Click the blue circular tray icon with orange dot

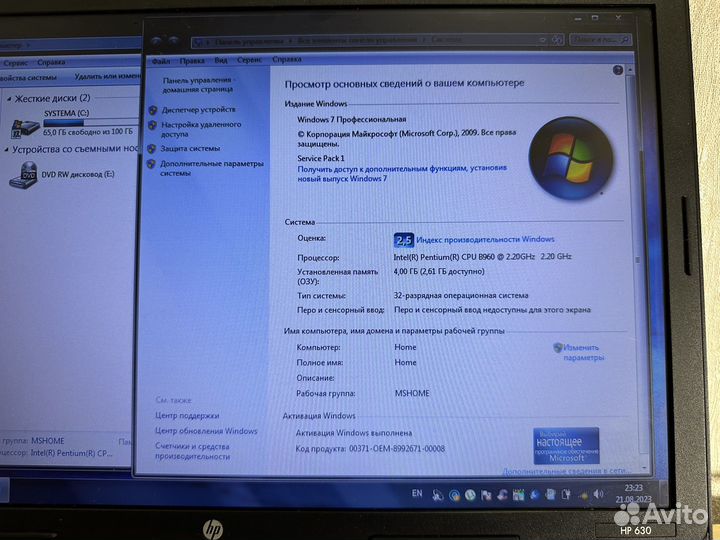point(455,495)
